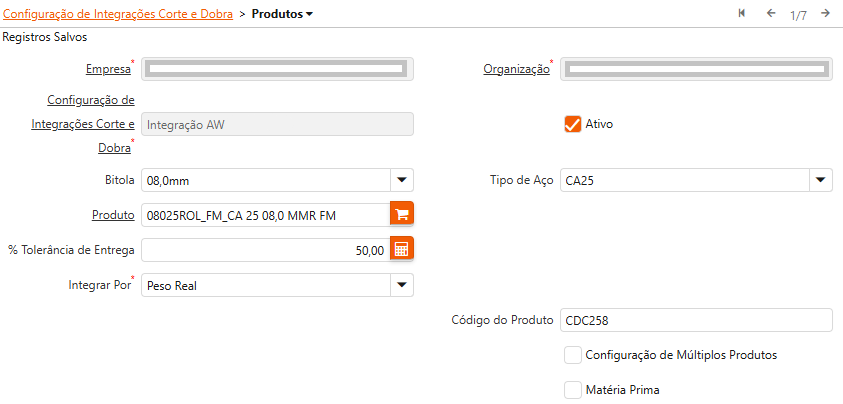Open the Tipo de Aço dropdown
Viewport: 843px width, 404px height.
(x=820, y=180)
